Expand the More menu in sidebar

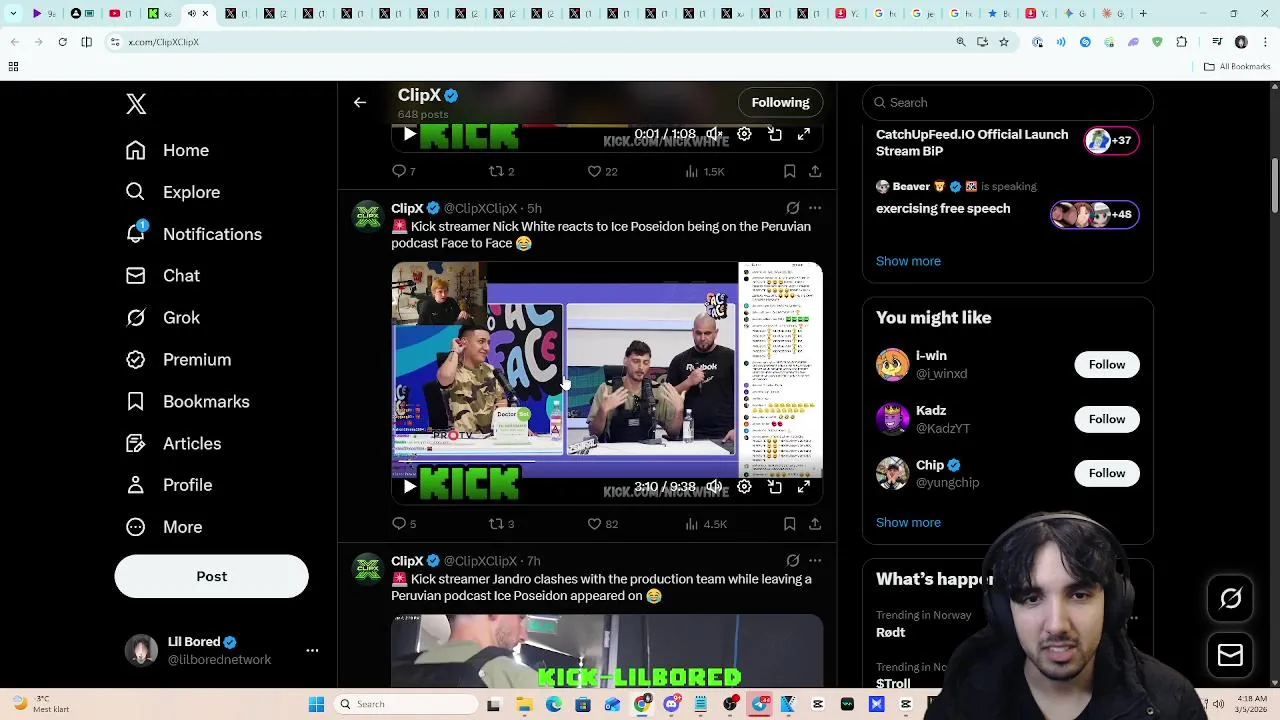pos(164,527)
